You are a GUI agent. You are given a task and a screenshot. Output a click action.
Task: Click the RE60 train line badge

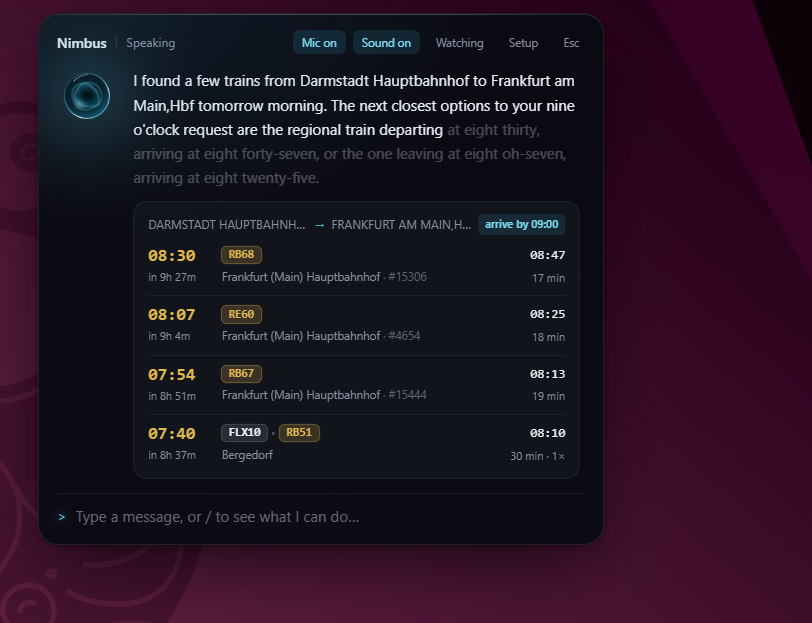pos(241,314)
